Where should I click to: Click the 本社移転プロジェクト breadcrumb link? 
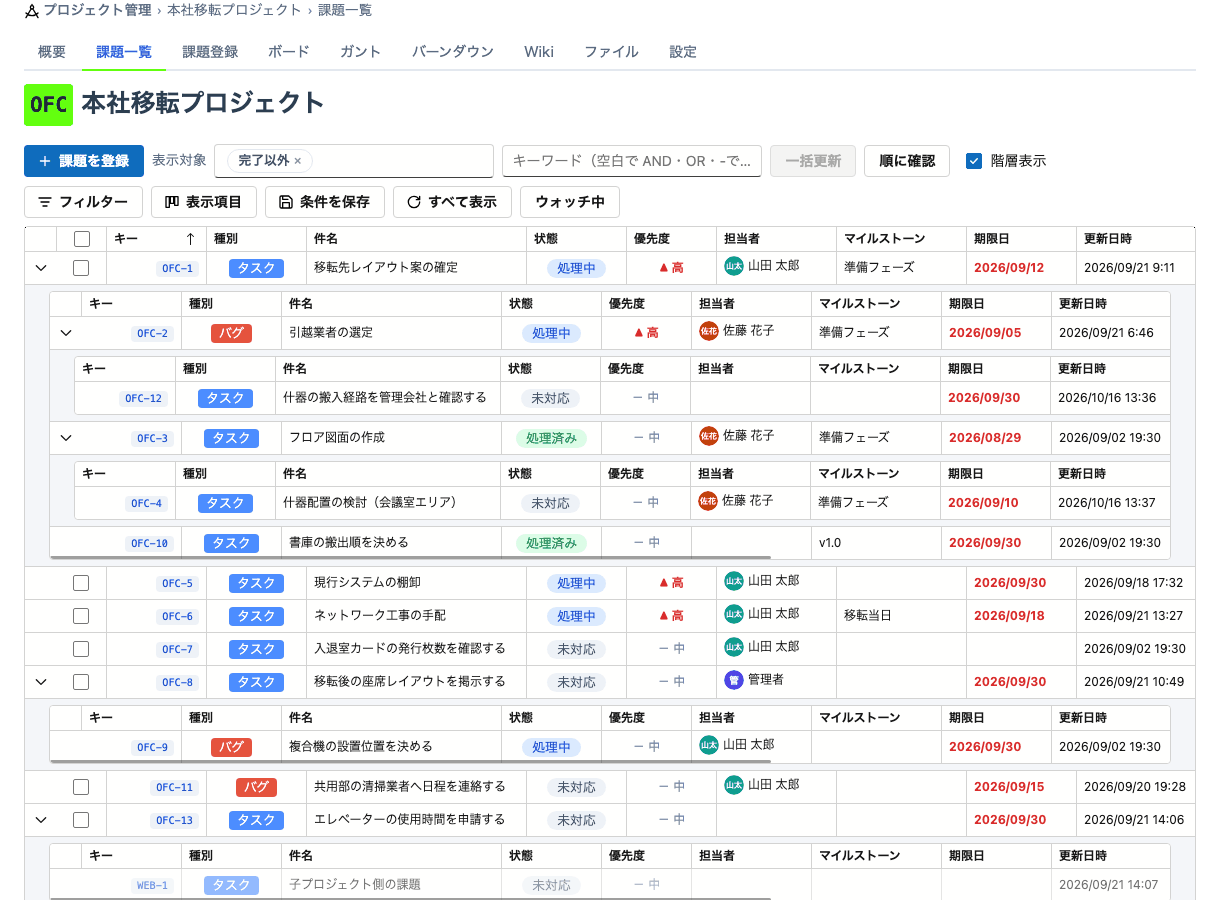click(x=234, y=10)
